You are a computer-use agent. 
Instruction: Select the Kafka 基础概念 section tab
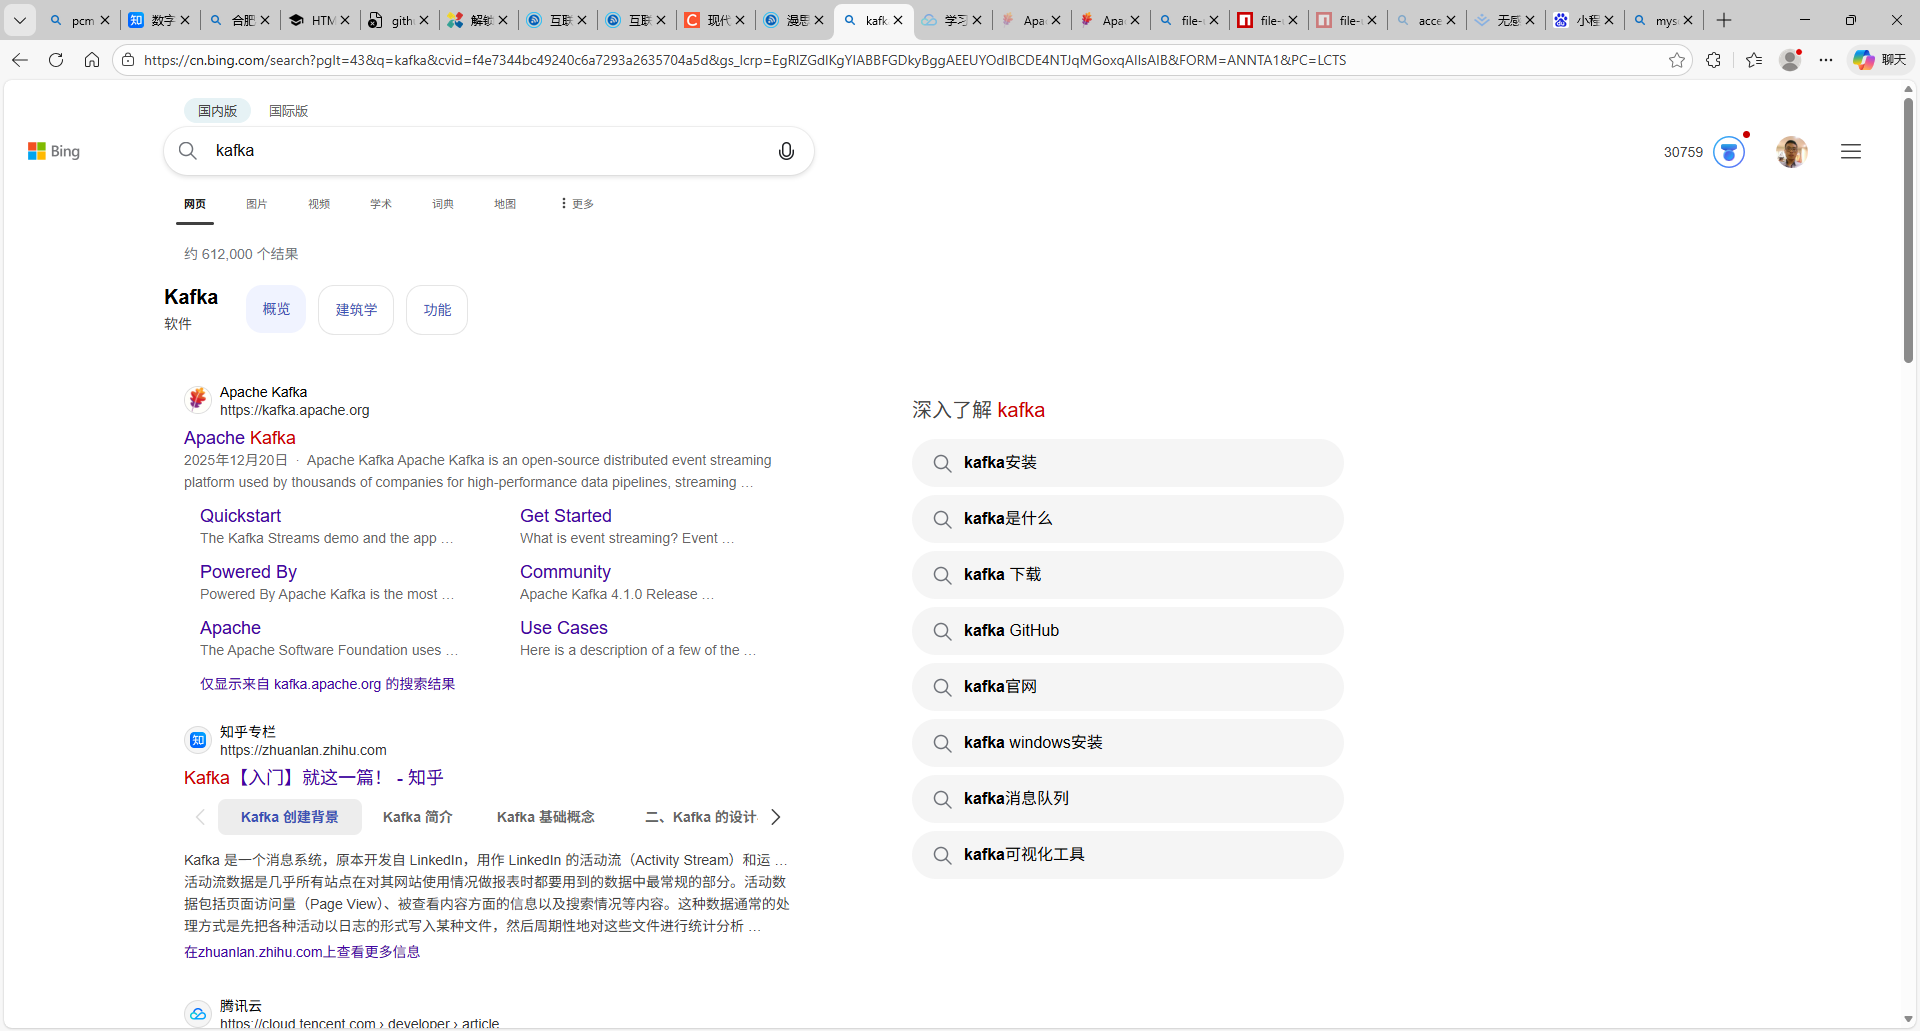[x=546, y=817]
